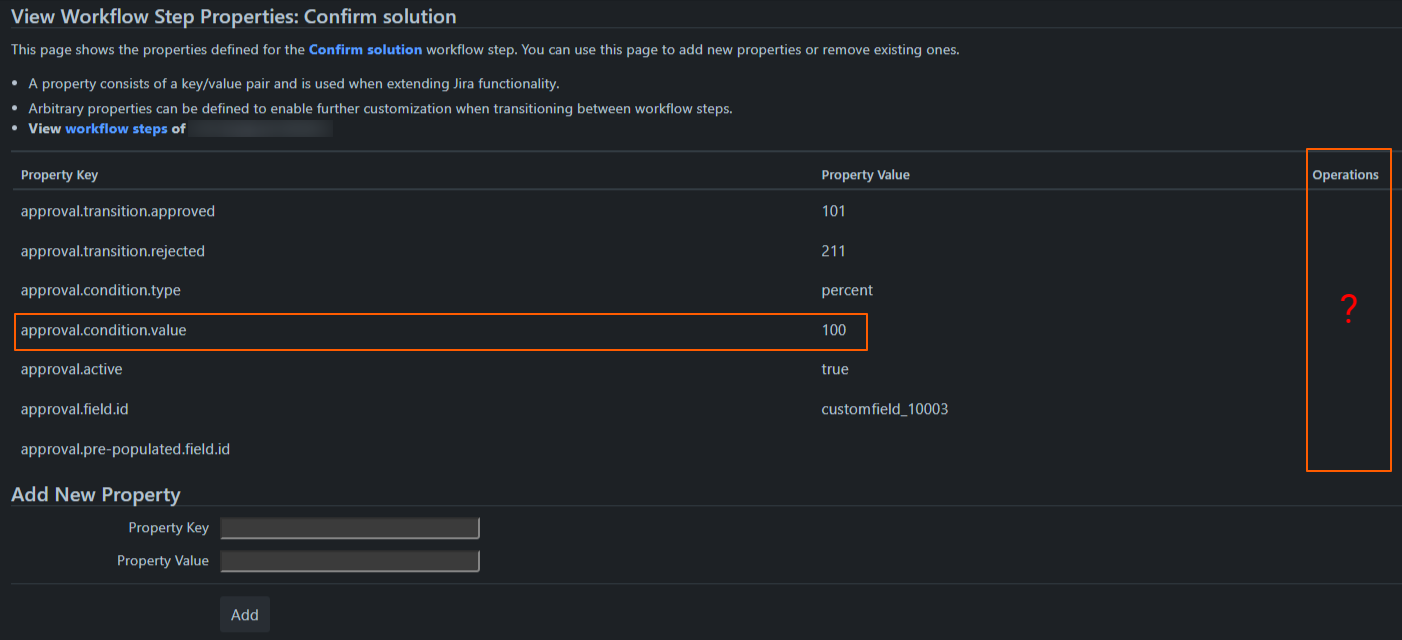Viewport: 1402px width, 640px height.
Task: Click the Operations column header
Action: [1345, 174]
